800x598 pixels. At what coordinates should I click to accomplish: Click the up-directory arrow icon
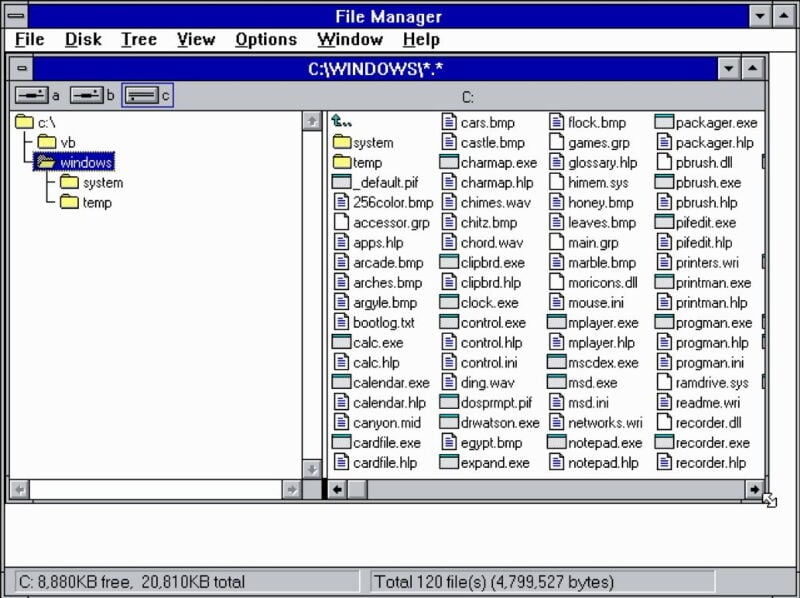341,122
